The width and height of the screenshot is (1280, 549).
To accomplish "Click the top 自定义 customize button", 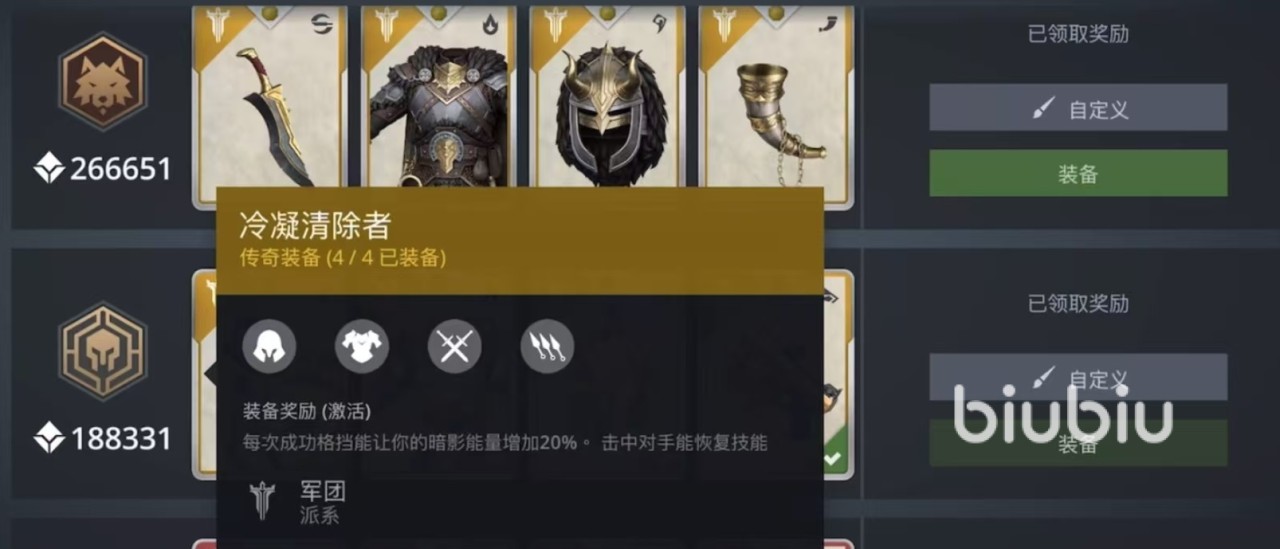I will click(1078, 108).
